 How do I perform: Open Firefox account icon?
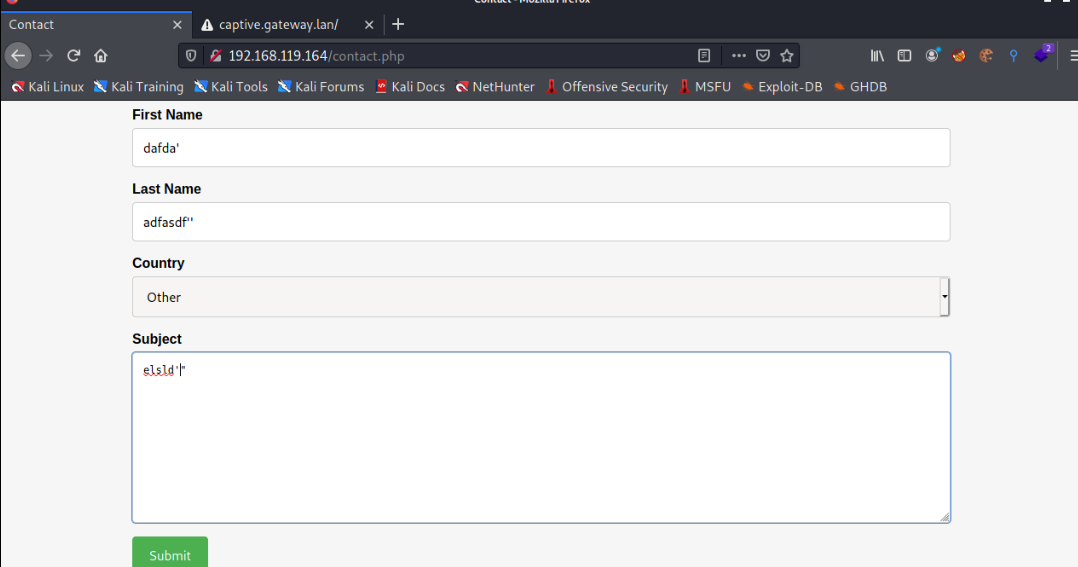[932, 56]
